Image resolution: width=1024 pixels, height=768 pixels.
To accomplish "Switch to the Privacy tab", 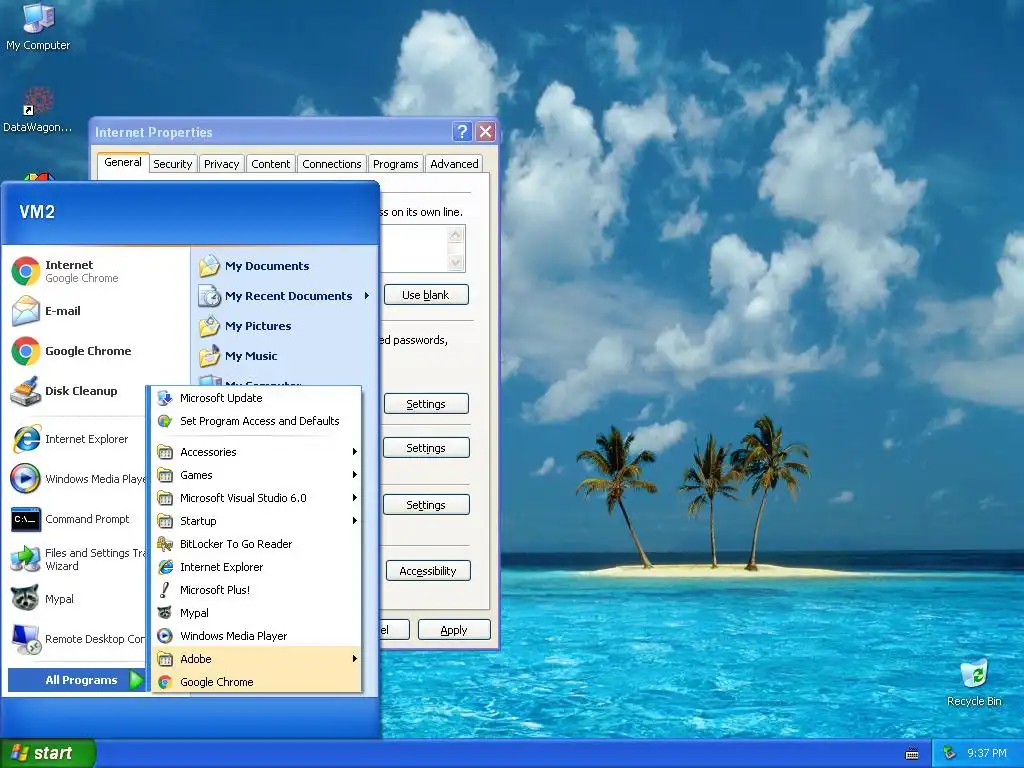I will [221, 164].
